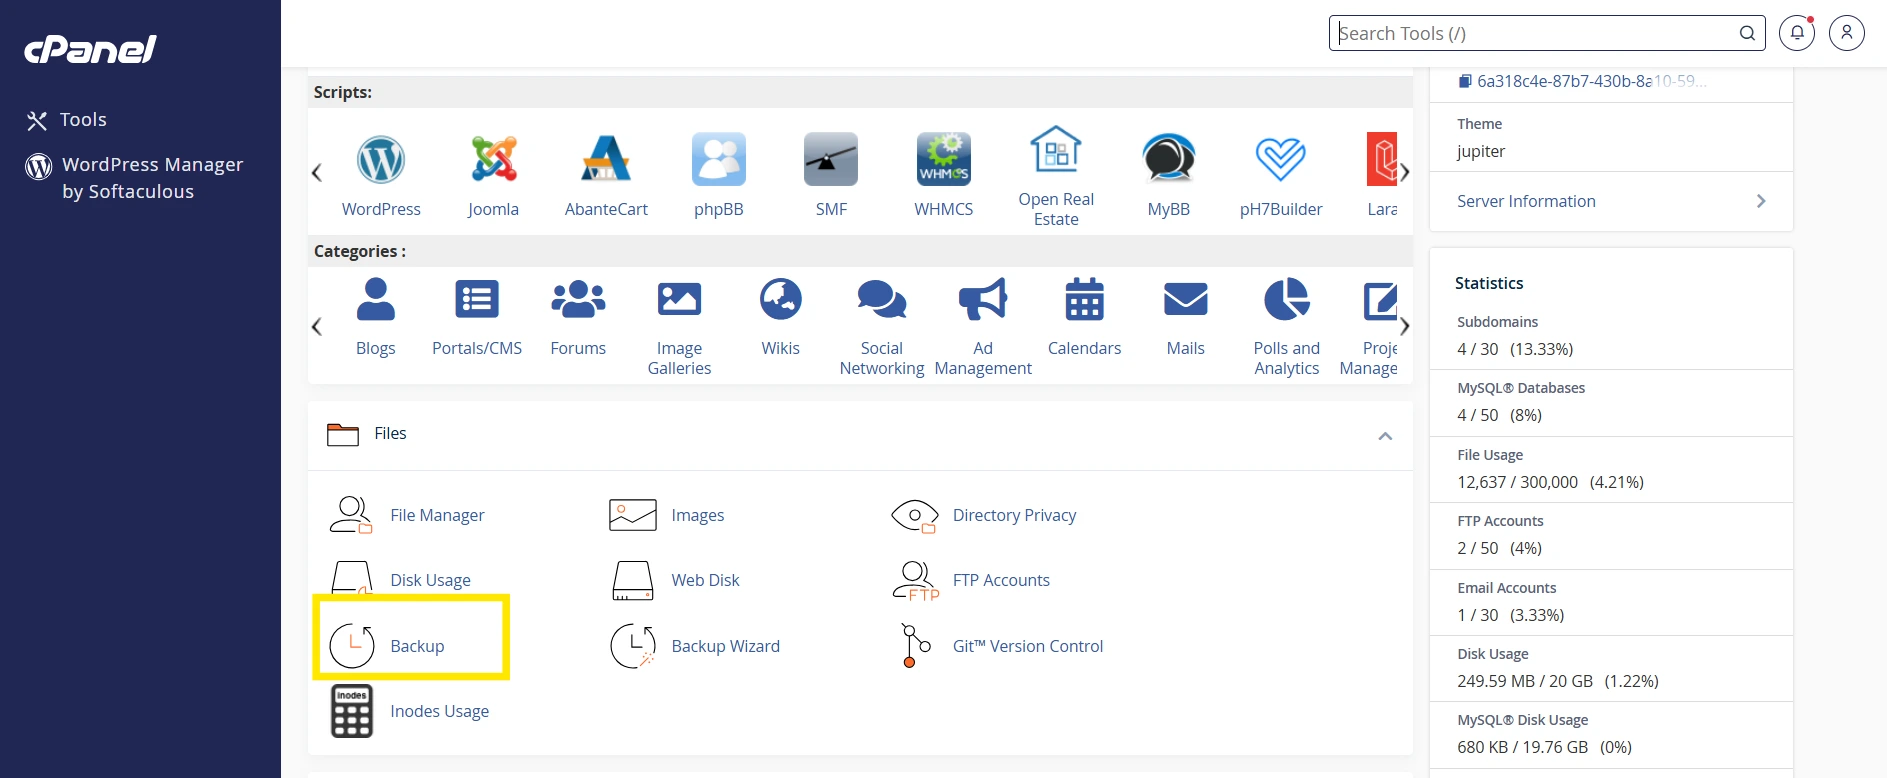Select the Forums category icon
Image resolution: width=1887 pixels, height=778 pixels.
click(578, 299)
